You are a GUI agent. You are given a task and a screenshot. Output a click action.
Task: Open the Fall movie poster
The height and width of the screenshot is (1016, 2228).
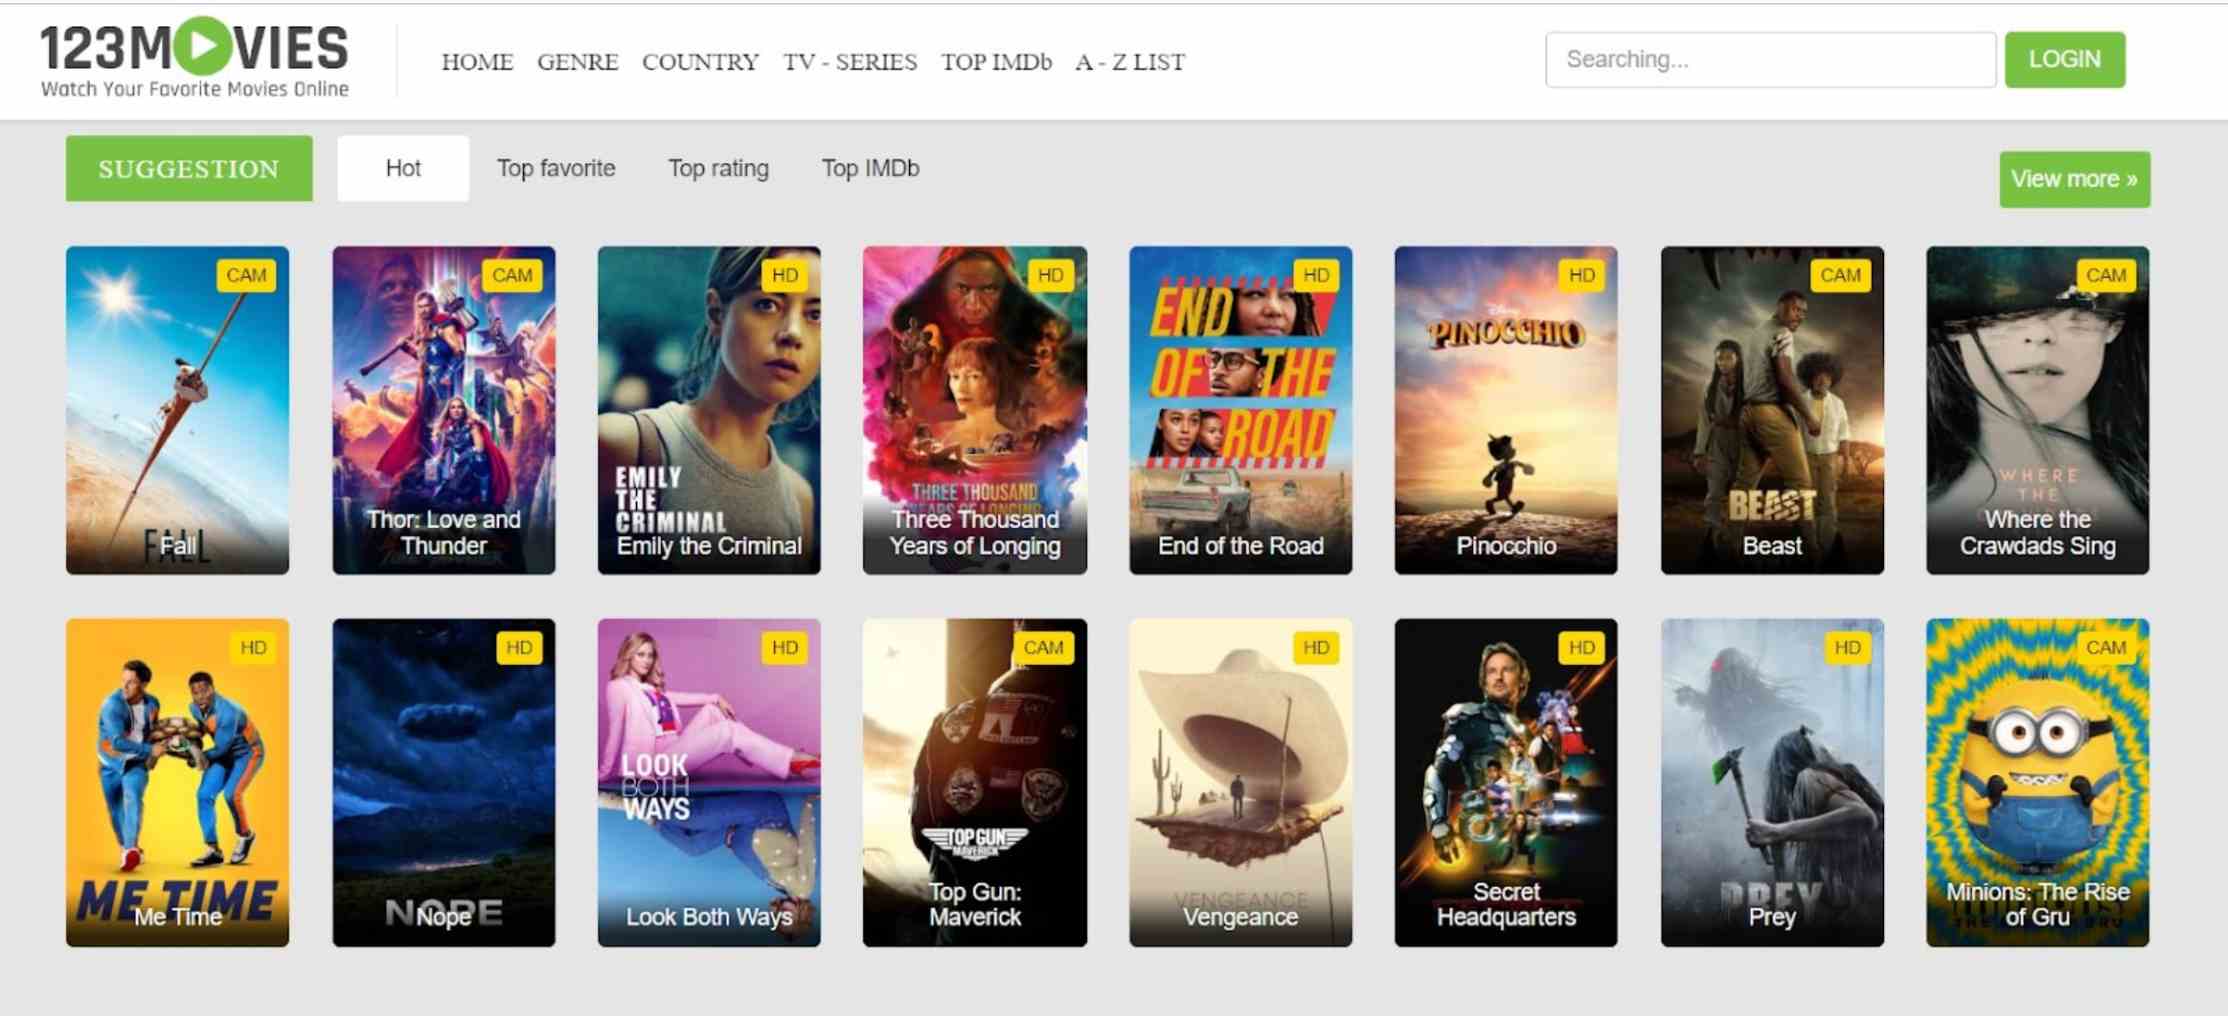[x=177, y=410]
